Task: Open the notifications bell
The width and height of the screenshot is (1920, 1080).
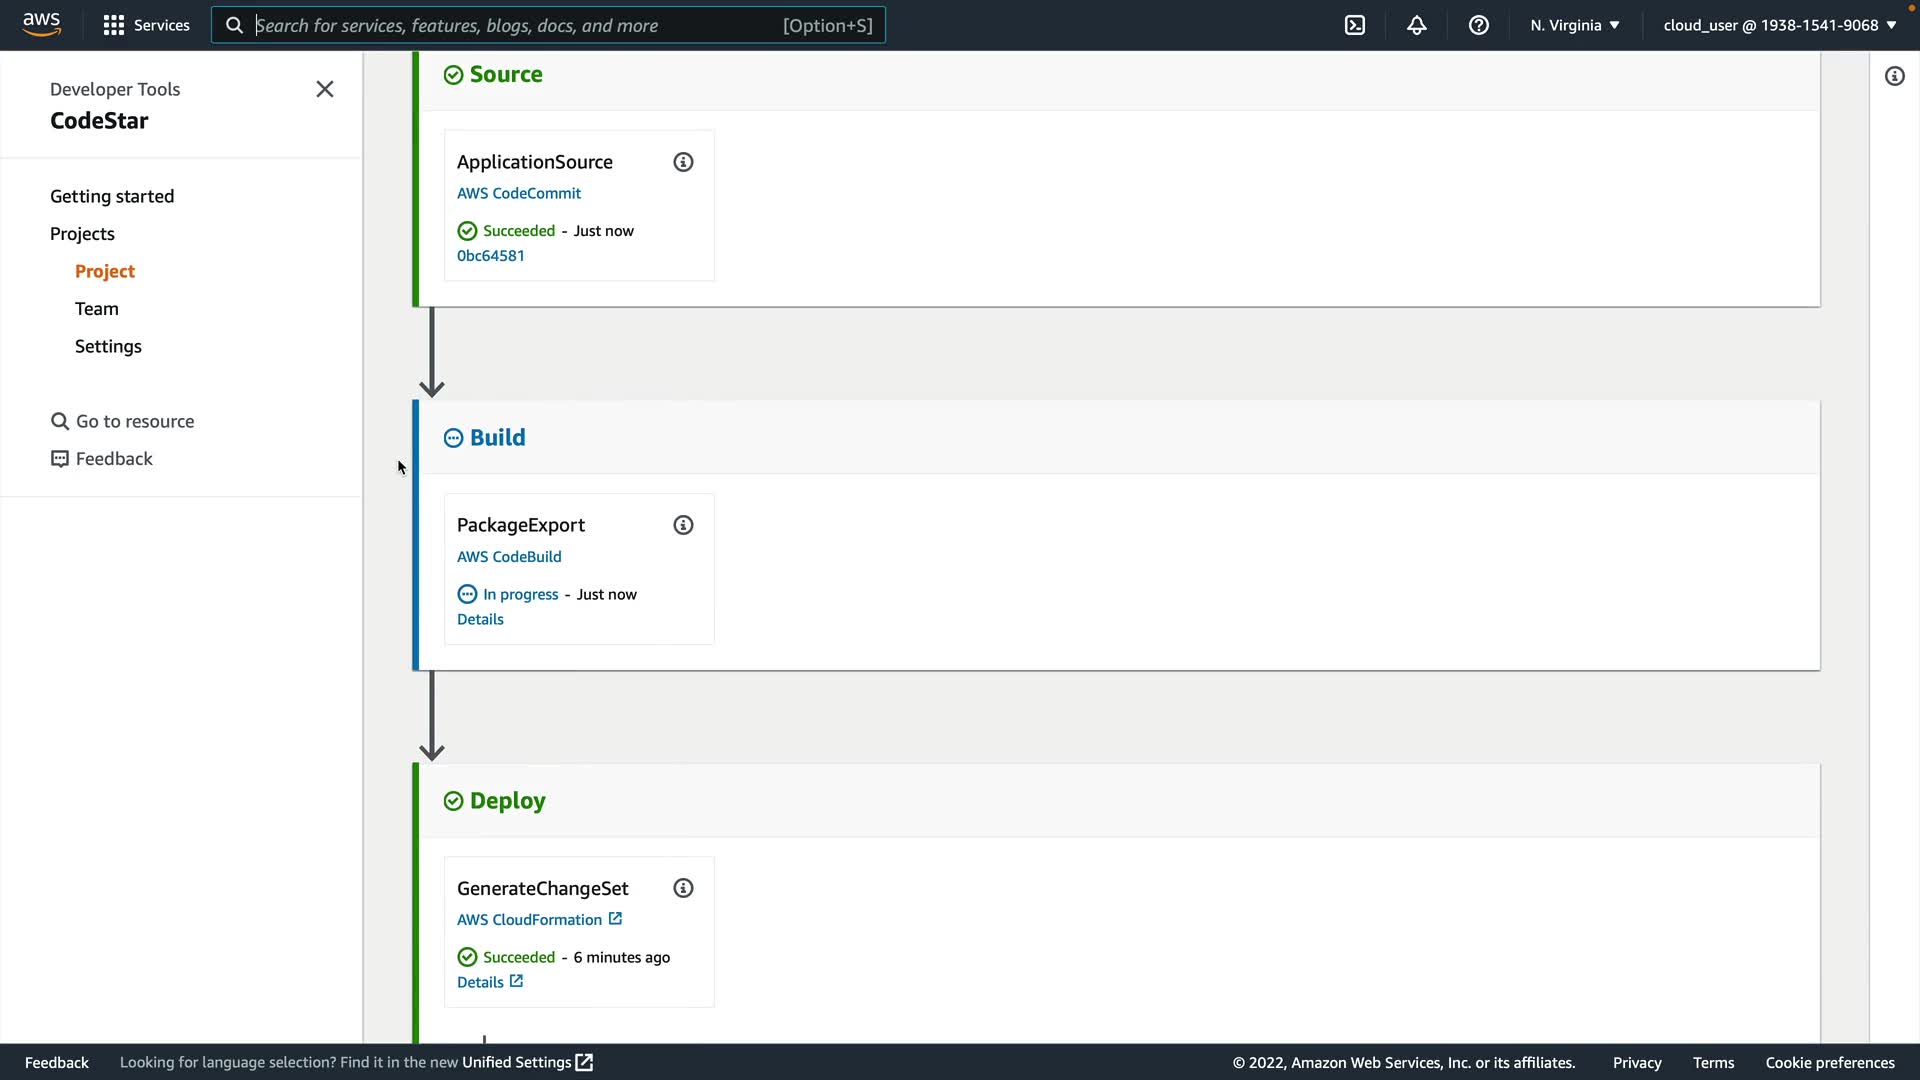Action: click(x=1417, y=25)
